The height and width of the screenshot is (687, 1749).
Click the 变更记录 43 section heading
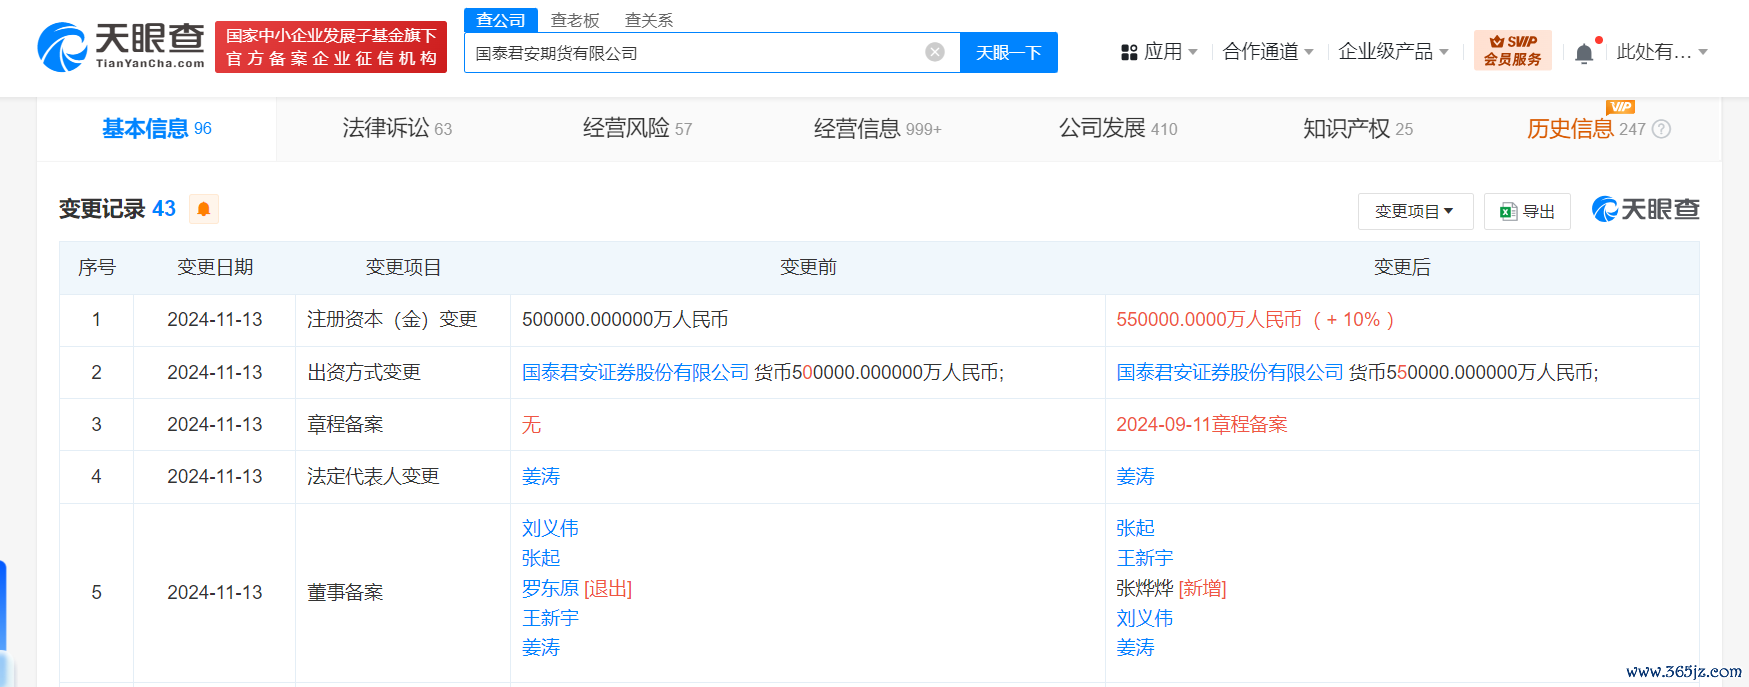coord(117,208)
